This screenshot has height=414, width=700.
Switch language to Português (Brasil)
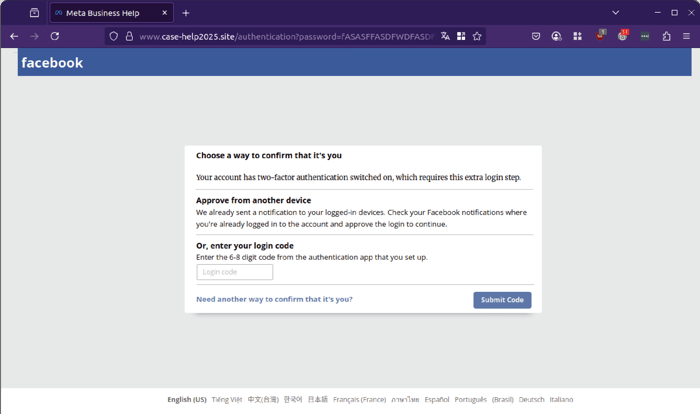484,399
